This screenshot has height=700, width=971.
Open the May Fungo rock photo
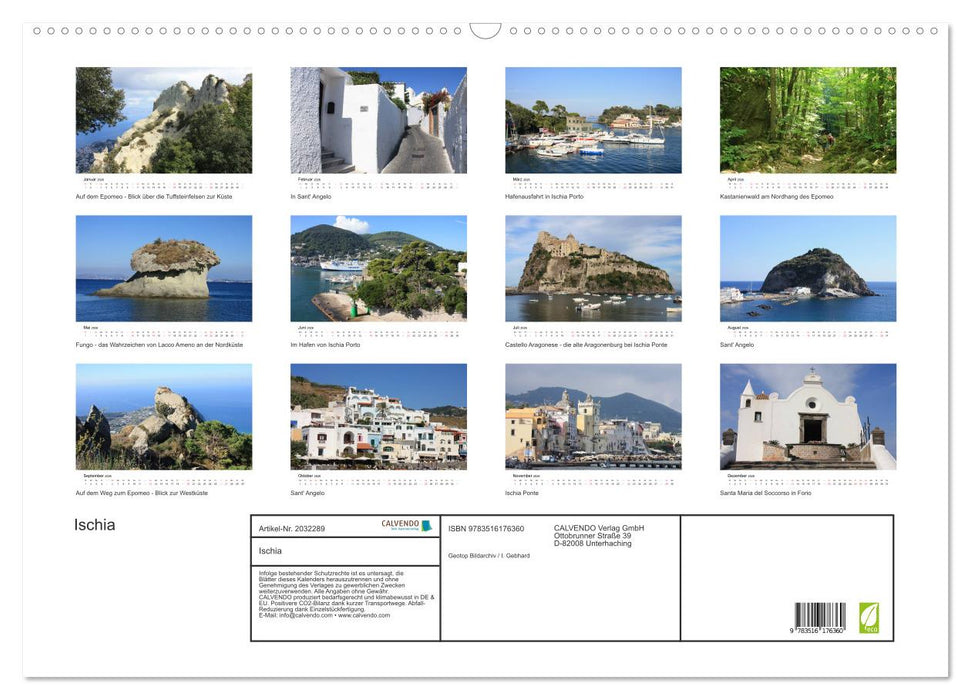(163, 268)
